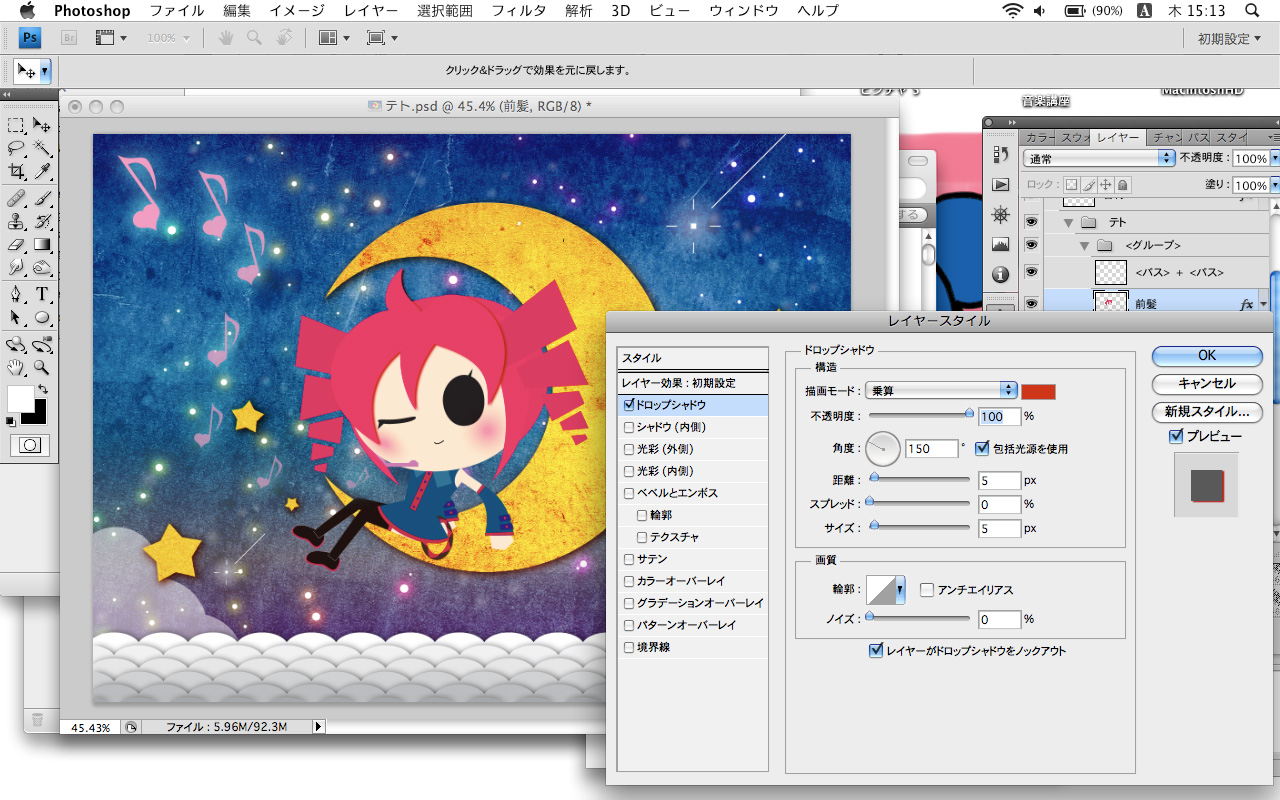The width and height of the screenshot is (1280, 800).
Task: Open the layer blend mode 通常 dropdown
Action: (x=1099, y=158)
